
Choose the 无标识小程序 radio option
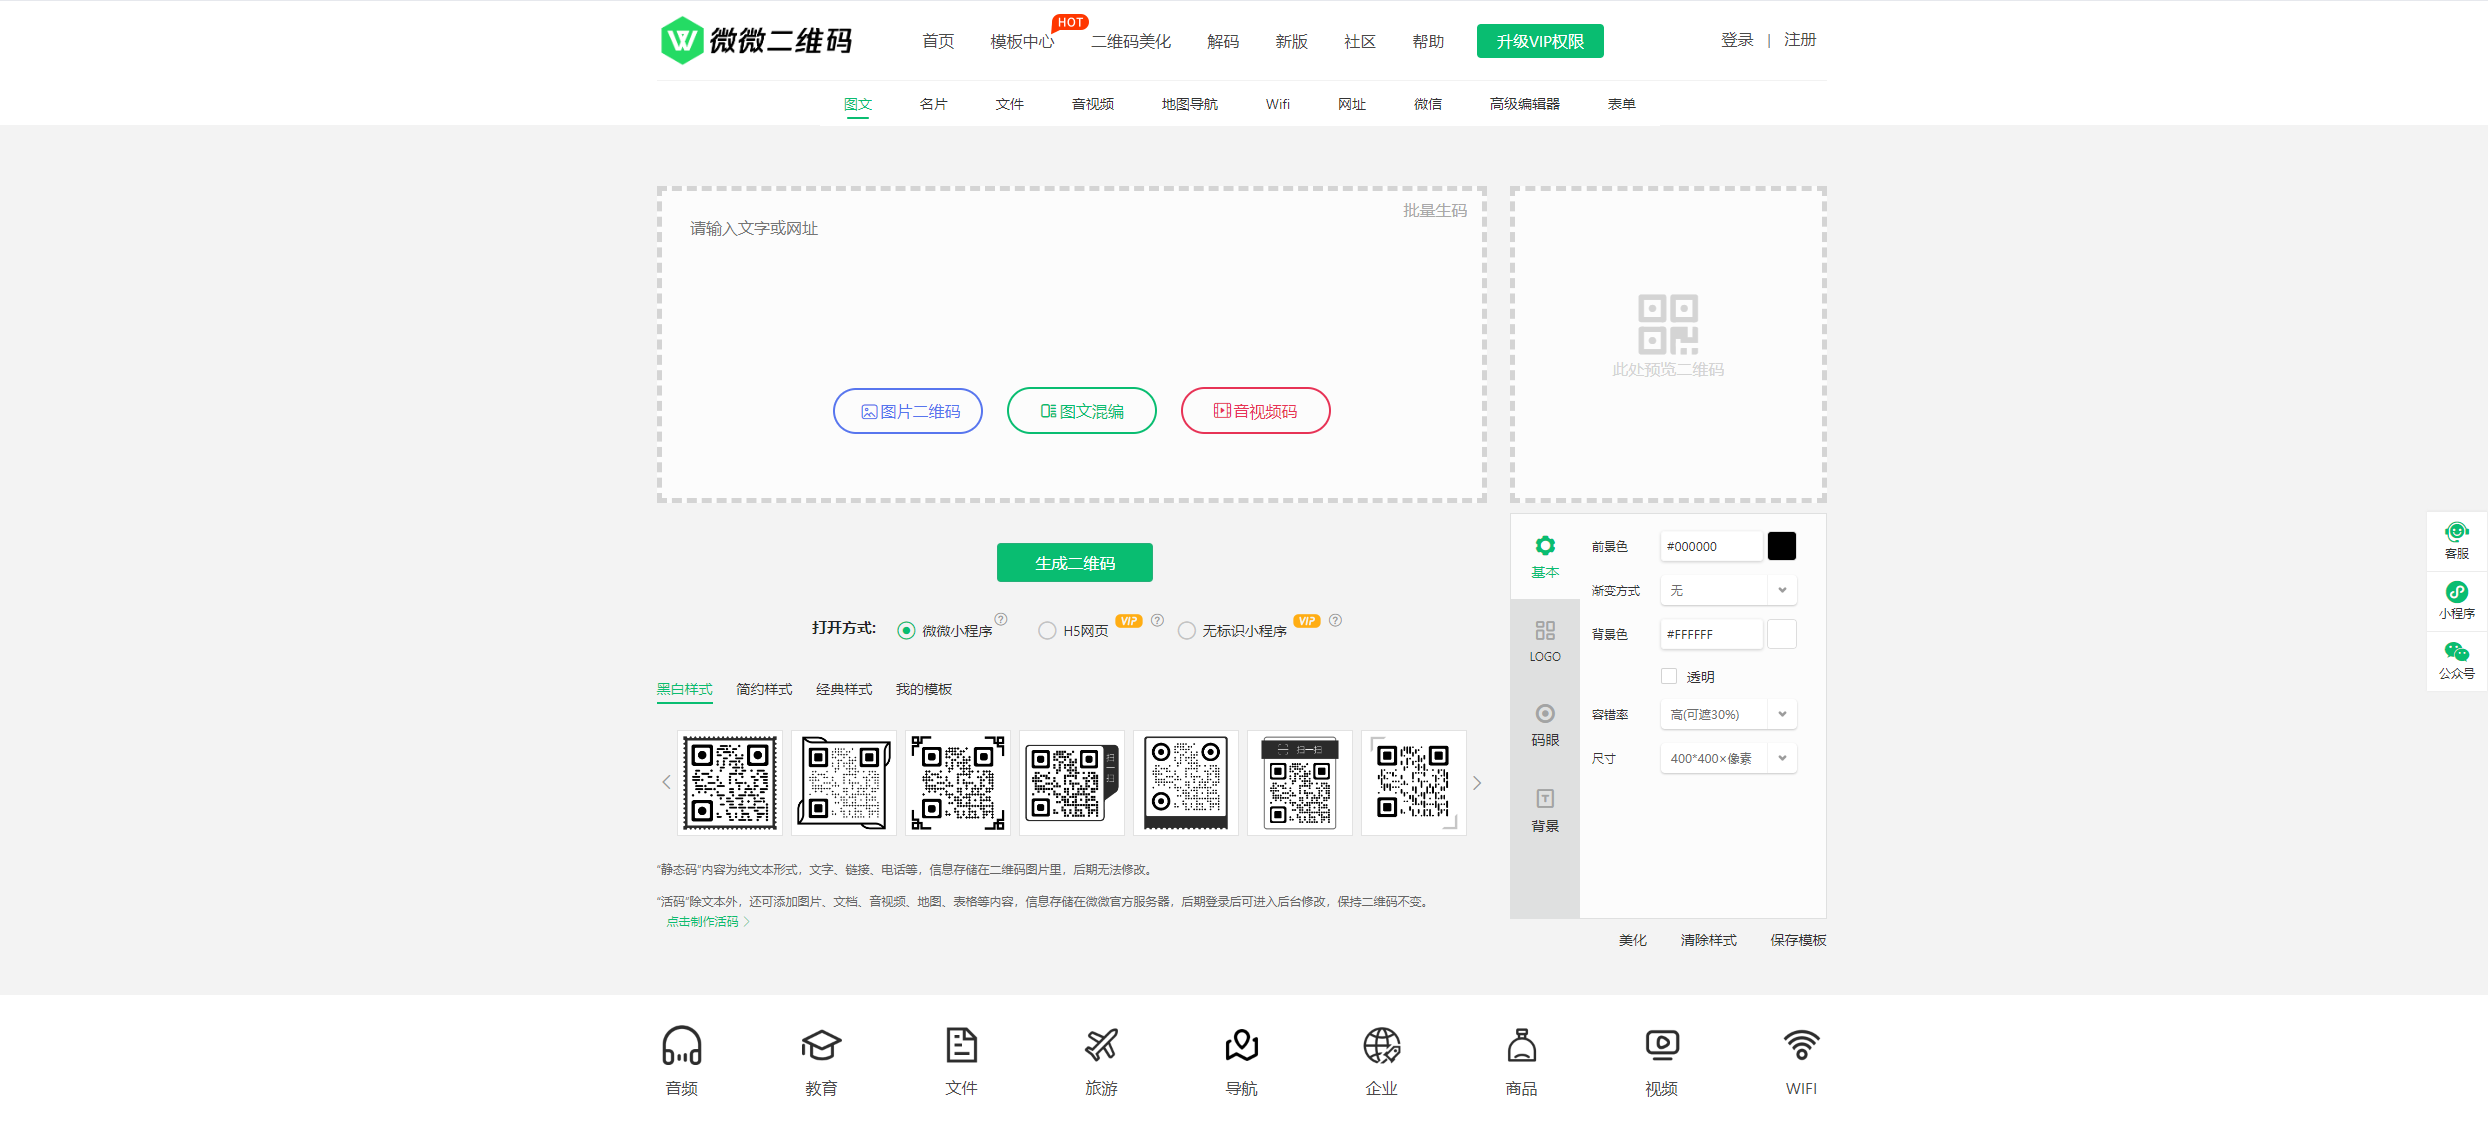(1187, 631)
